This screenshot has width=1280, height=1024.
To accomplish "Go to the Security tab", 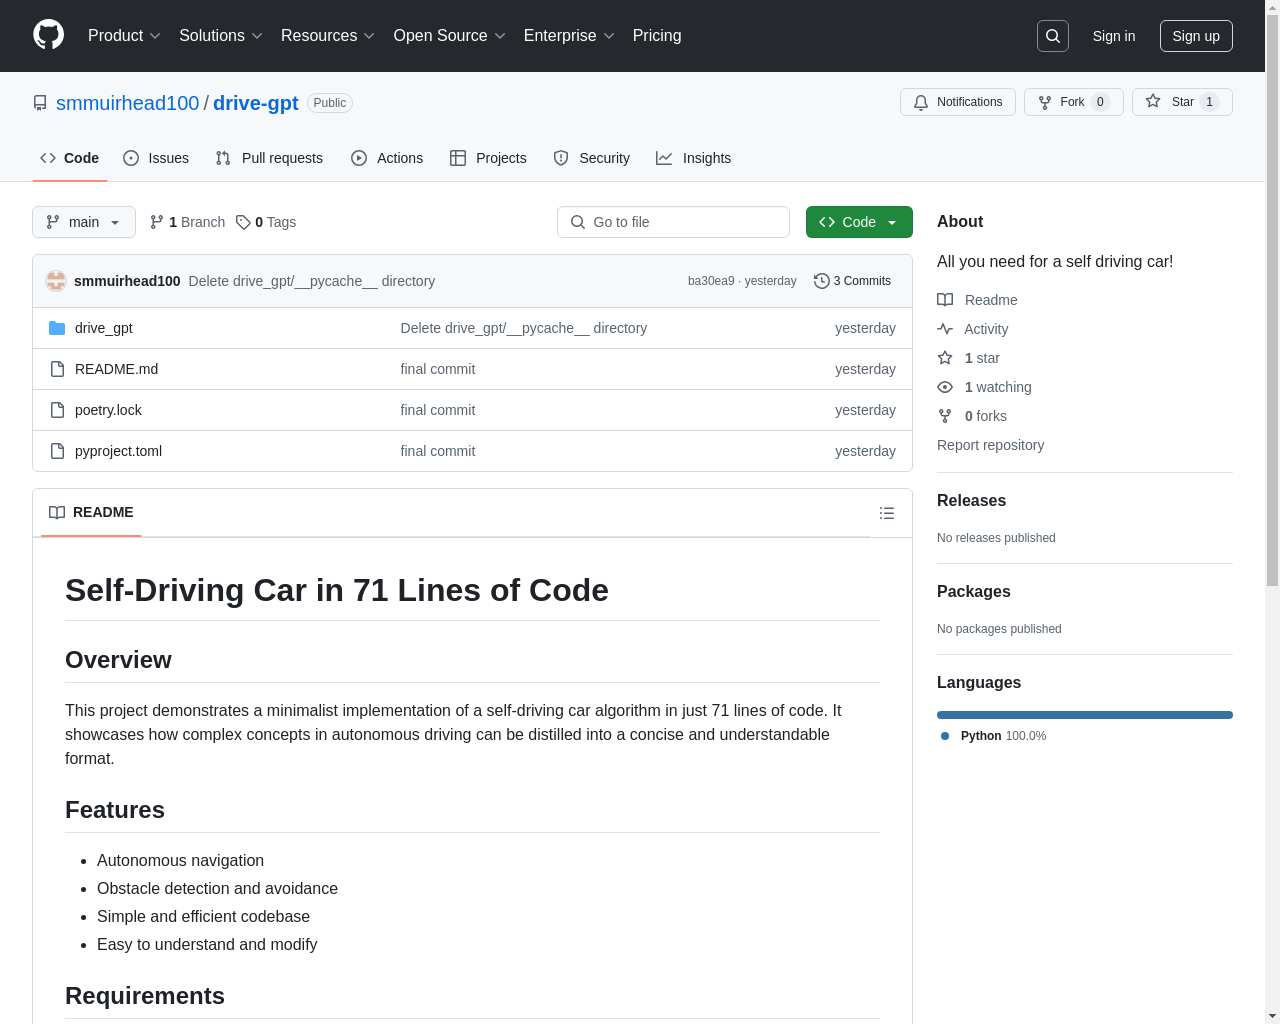I will pyautogui.click(x=592, y=158).
